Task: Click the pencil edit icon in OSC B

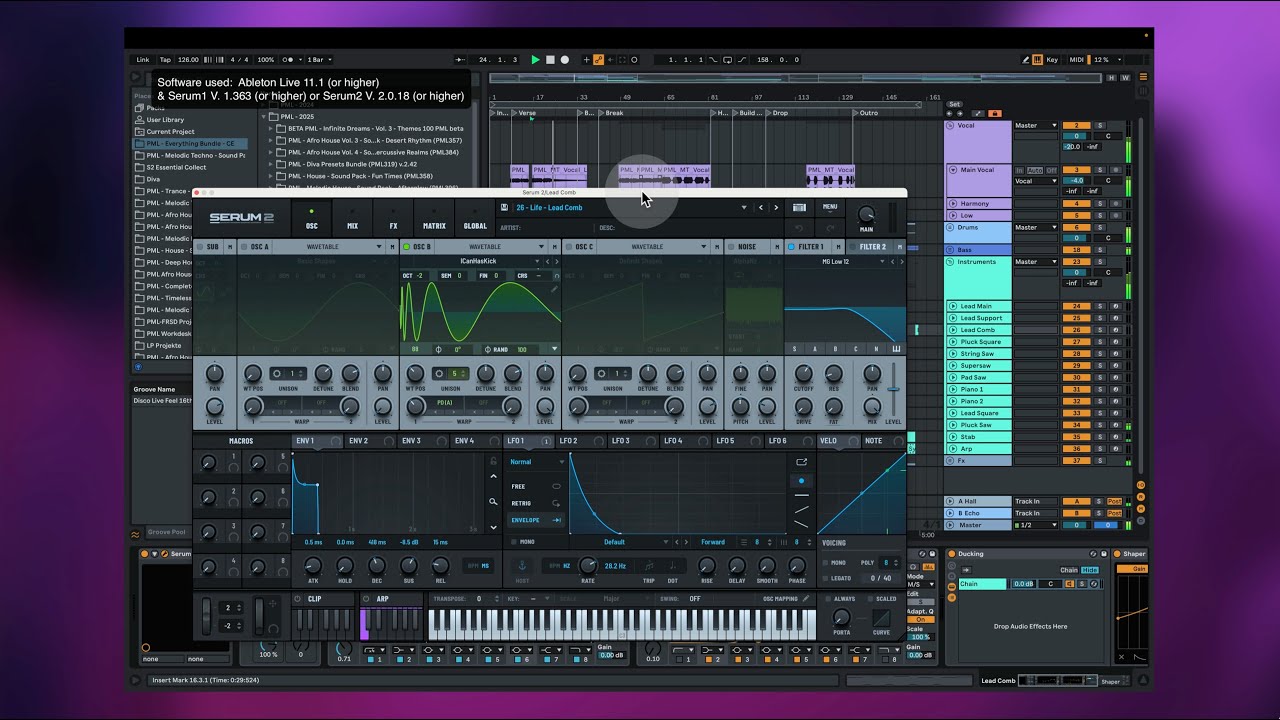Action: [x=554, y=290]
